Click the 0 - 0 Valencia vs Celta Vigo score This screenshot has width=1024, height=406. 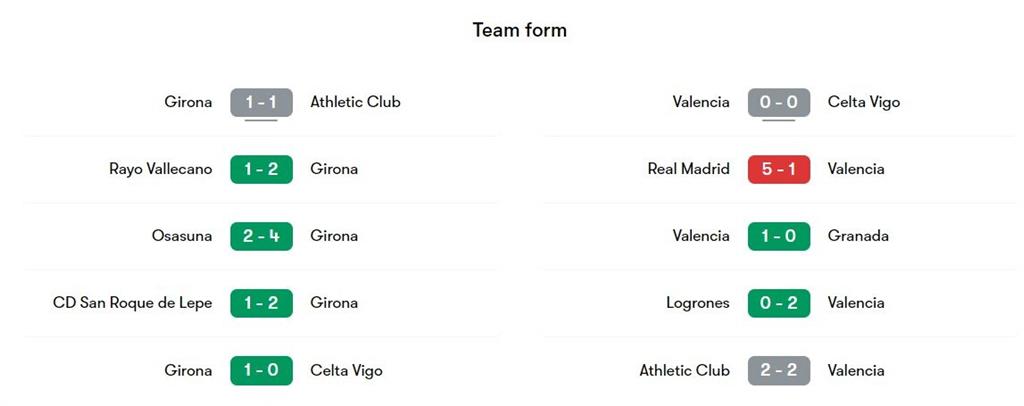tap(778, 102)
